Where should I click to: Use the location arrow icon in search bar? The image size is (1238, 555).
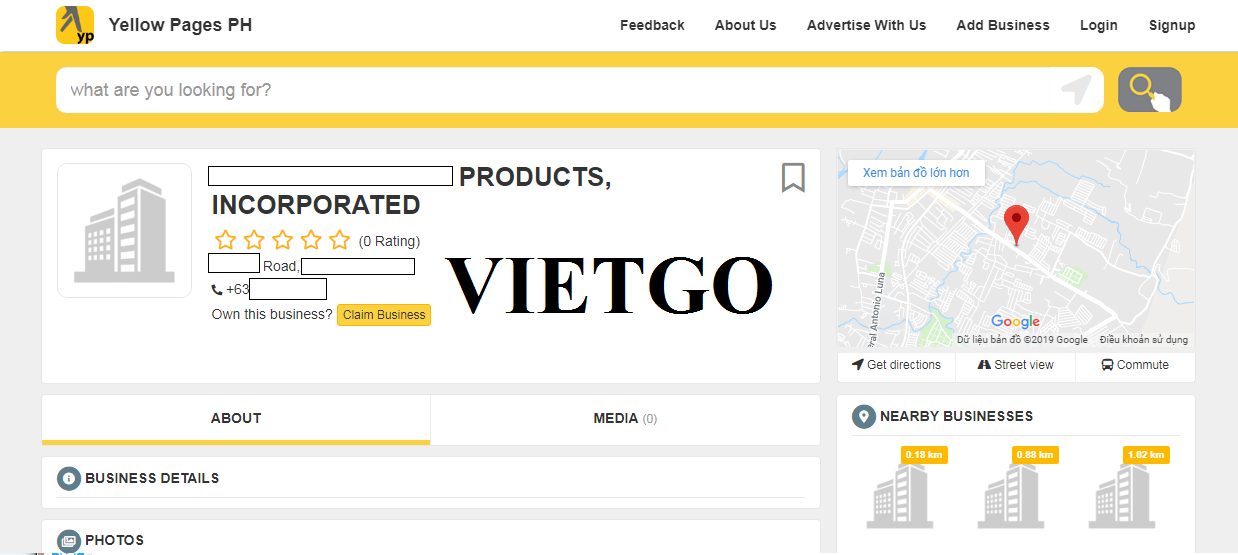[x=1076, y=90]
